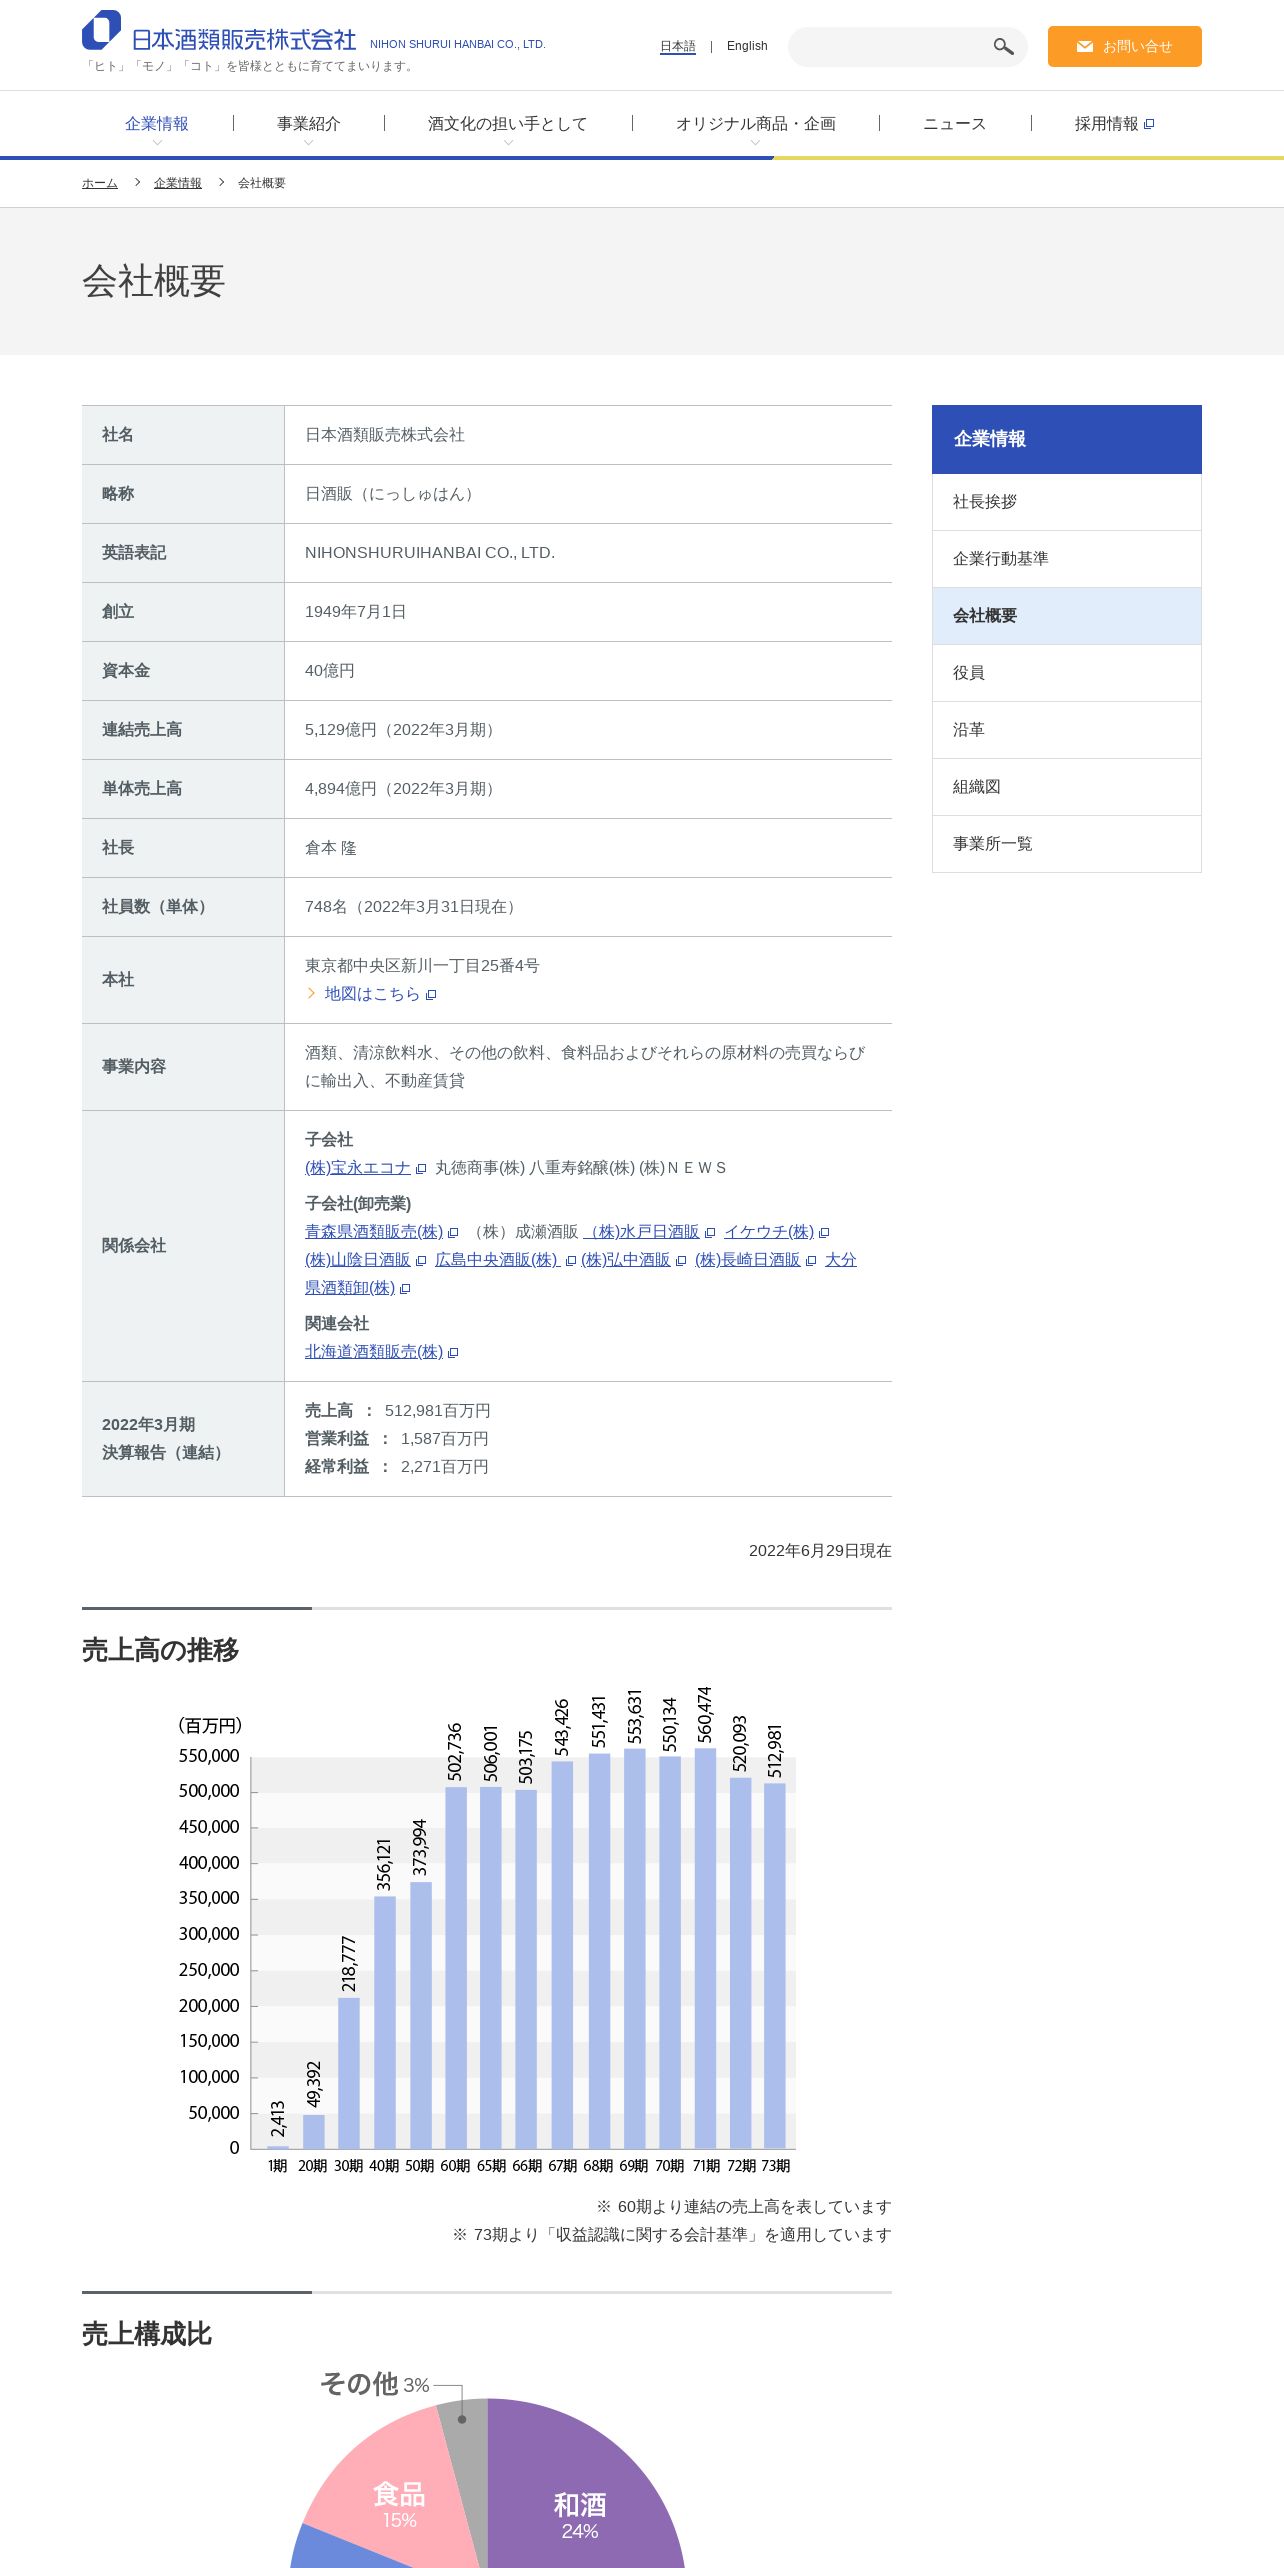Click the orange arrow before 地図はこちら
The image size is (1284, 2568).
(311, 993)
